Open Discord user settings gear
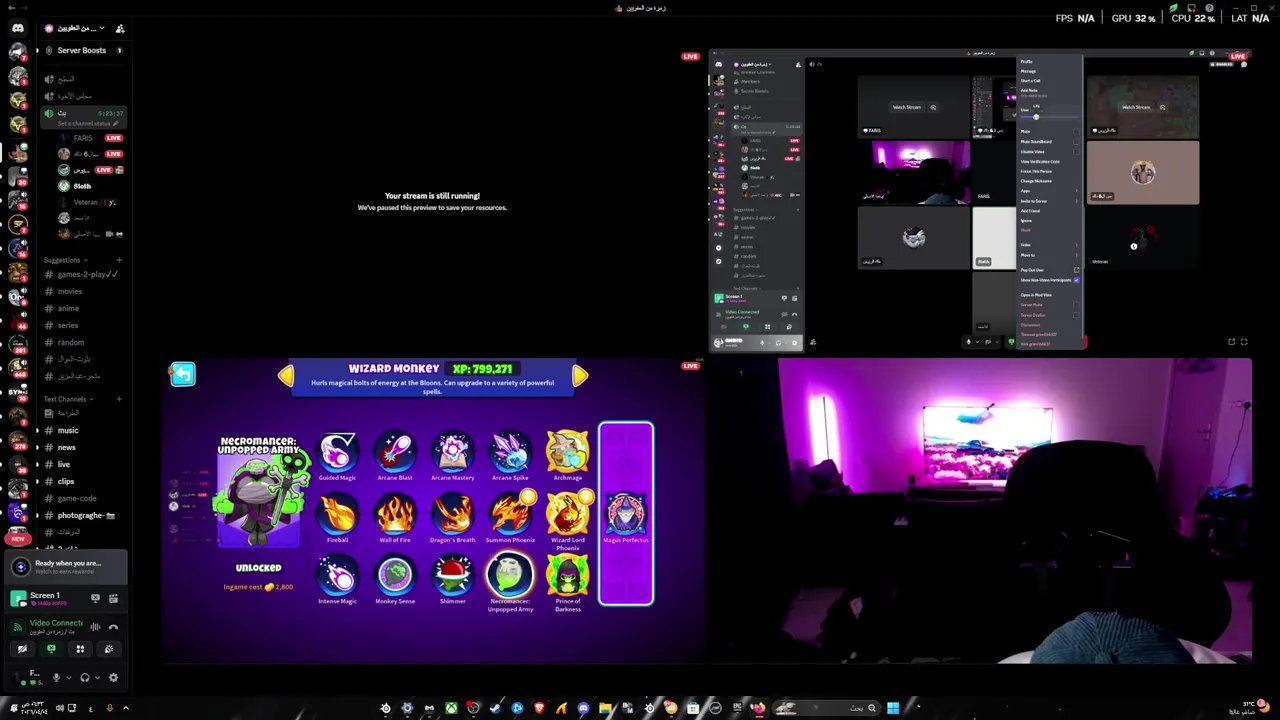Screen dimensions: 1280x720 pos(113,677)
